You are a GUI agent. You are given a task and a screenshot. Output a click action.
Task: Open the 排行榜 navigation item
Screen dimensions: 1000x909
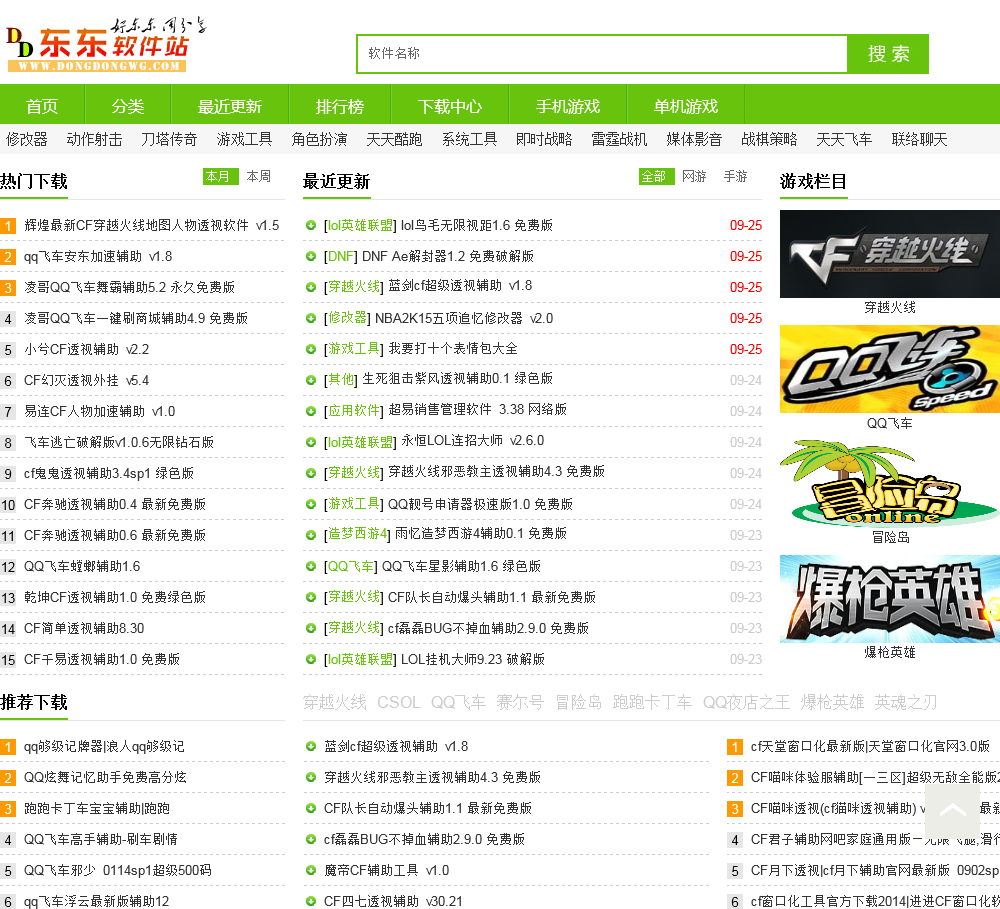[339, 106]
